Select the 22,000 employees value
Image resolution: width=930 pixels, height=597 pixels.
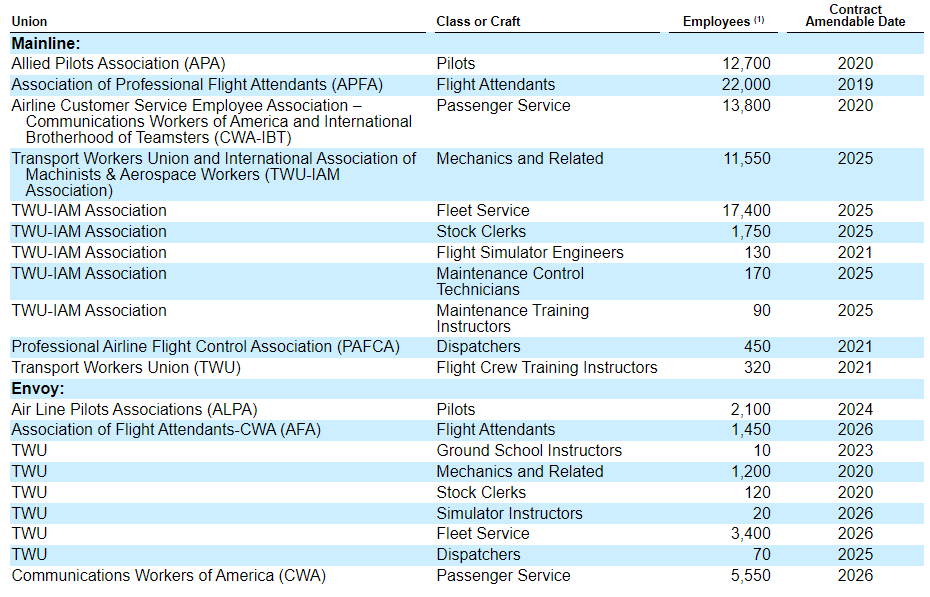click(x=746, y=84)
